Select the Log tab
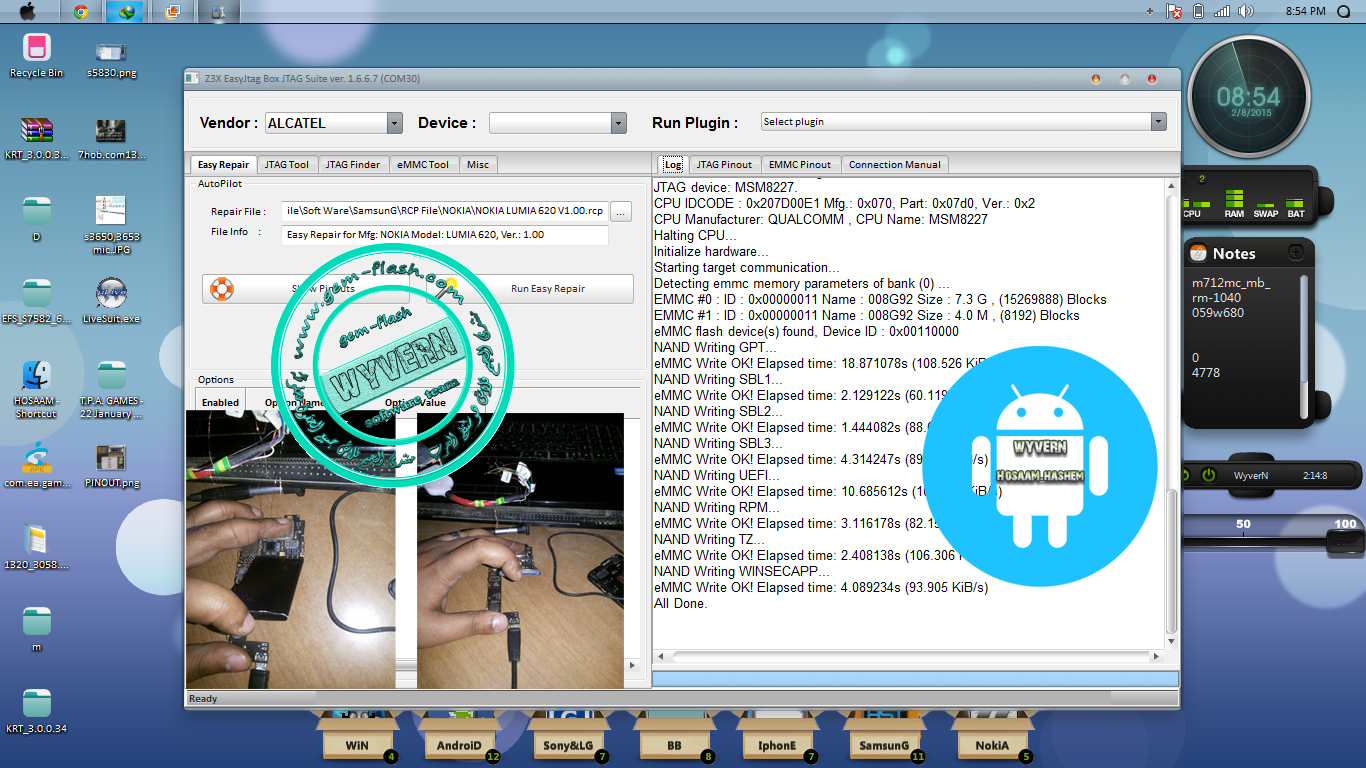Screen dimensions: 1366x768 pyautogui.click(x=673, y=164)
